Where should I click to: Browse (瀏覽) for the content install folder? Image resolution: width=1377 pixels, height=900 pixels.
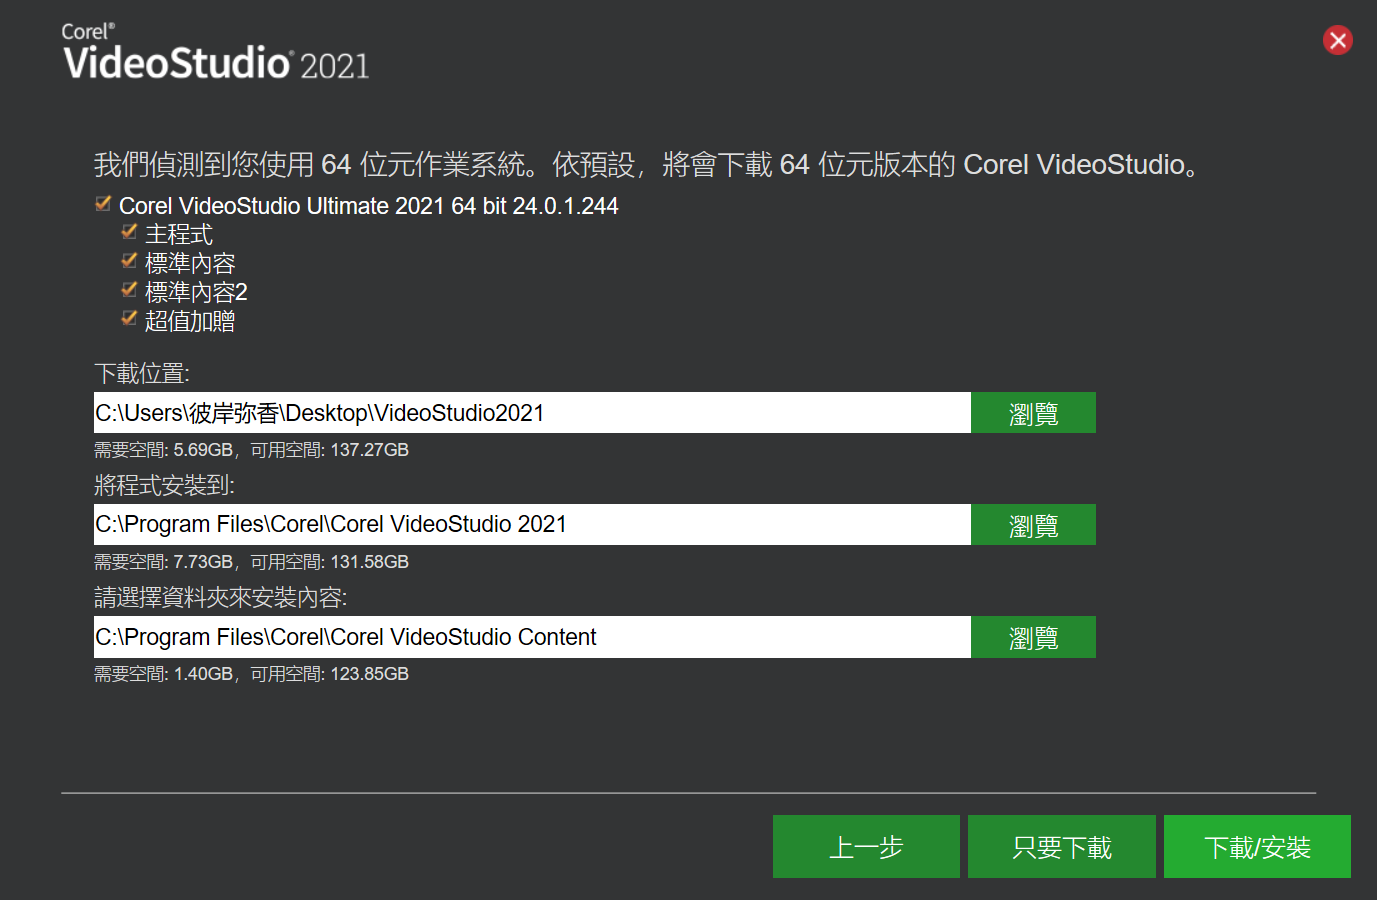1033,637
